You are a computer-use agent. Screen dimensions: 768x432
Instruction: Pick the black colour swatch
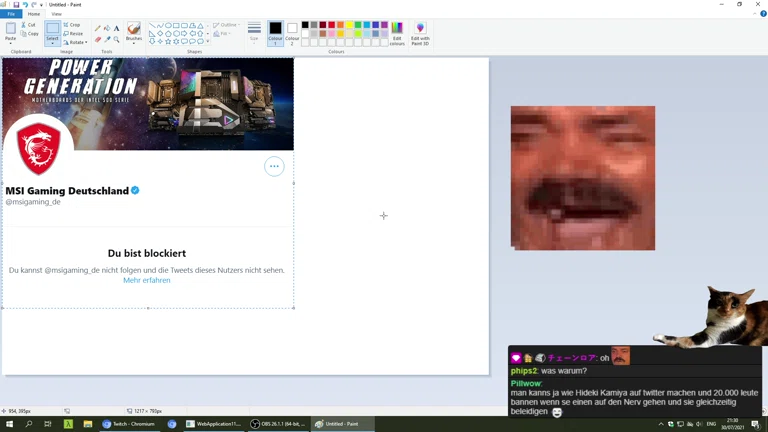[x=305, y=25]
